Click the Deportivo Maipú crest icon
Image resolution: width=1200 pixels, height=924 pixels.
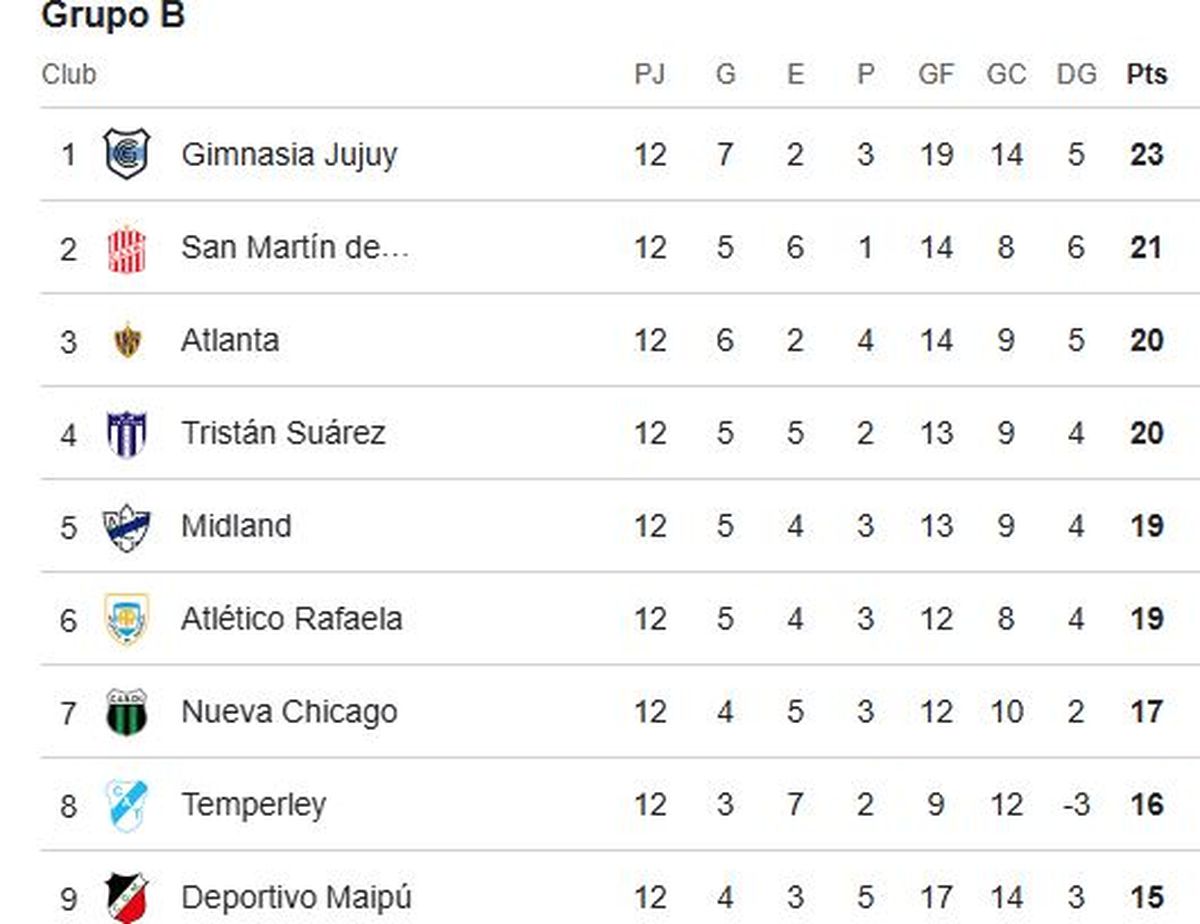coord(127,897)
